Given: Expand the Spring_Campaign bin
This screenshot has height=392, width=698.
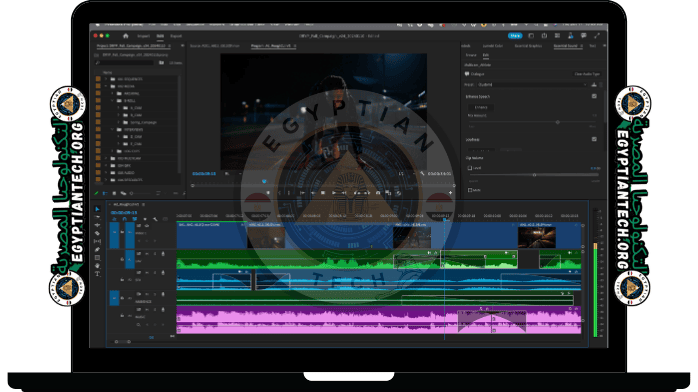Looking at the screenshot, I should [x=119, y=122].
